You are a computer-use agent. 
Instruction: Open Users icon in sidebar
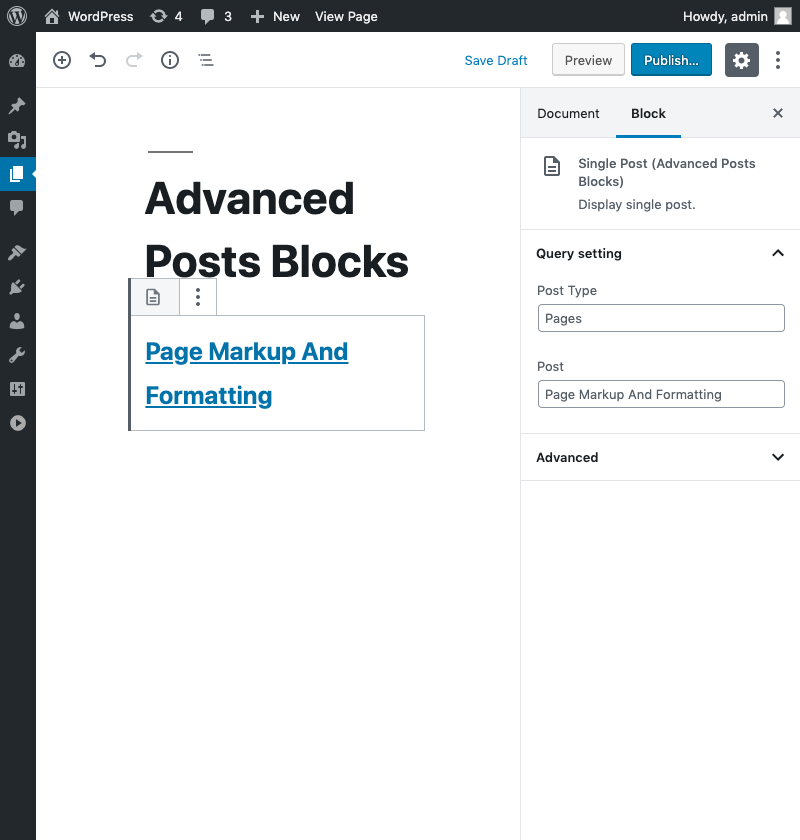pyautogui.click(x=17, y=321)
